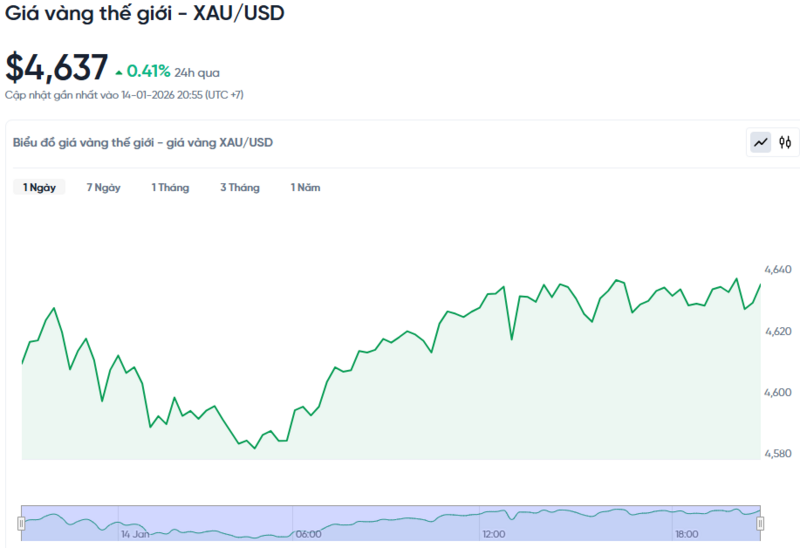Viewport: 800px width, 548px height.
Task: Click the 4,640 y-axis label
Action: coord(777,270)
